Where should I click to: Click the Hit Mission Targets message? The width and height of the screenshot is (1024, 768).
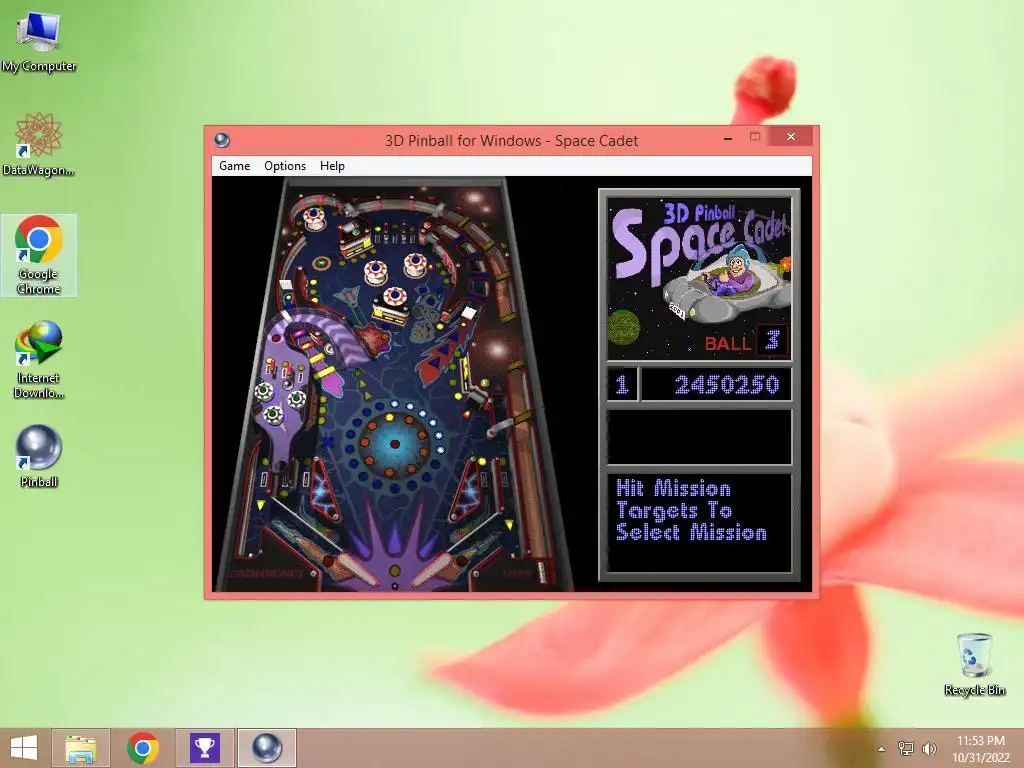click(x=691, y=511)
